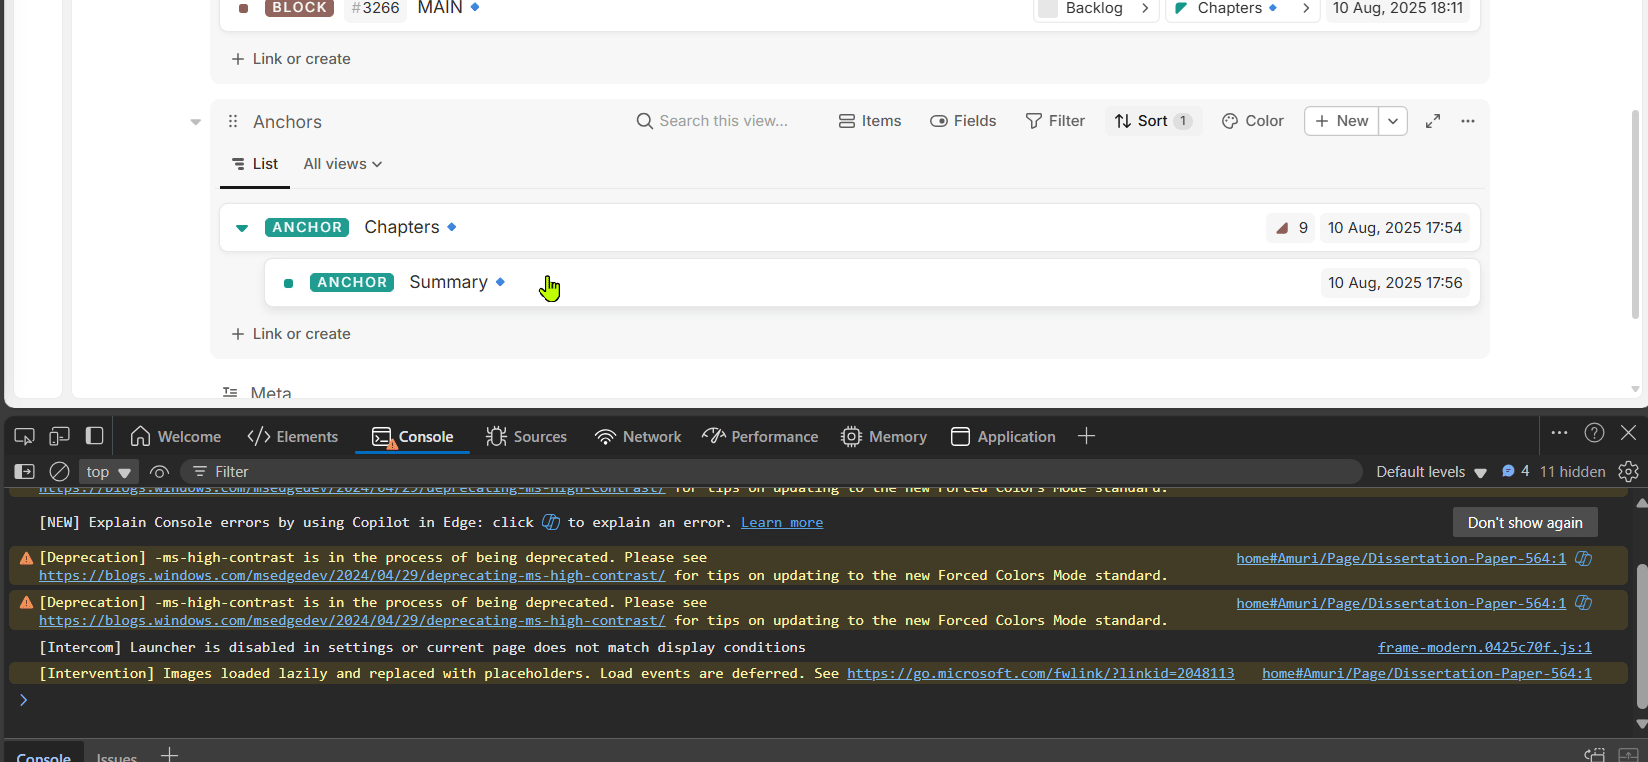Open Sort settings in Anchors
Screen dimensions: 1648x762
[x=1153, y=121]
